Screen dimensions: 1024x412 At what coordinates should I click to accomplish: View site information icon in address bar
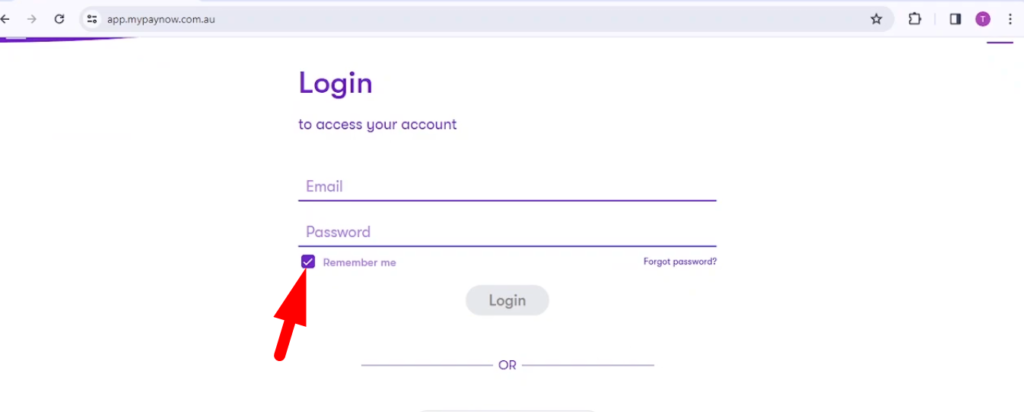[x=92, y=18]
